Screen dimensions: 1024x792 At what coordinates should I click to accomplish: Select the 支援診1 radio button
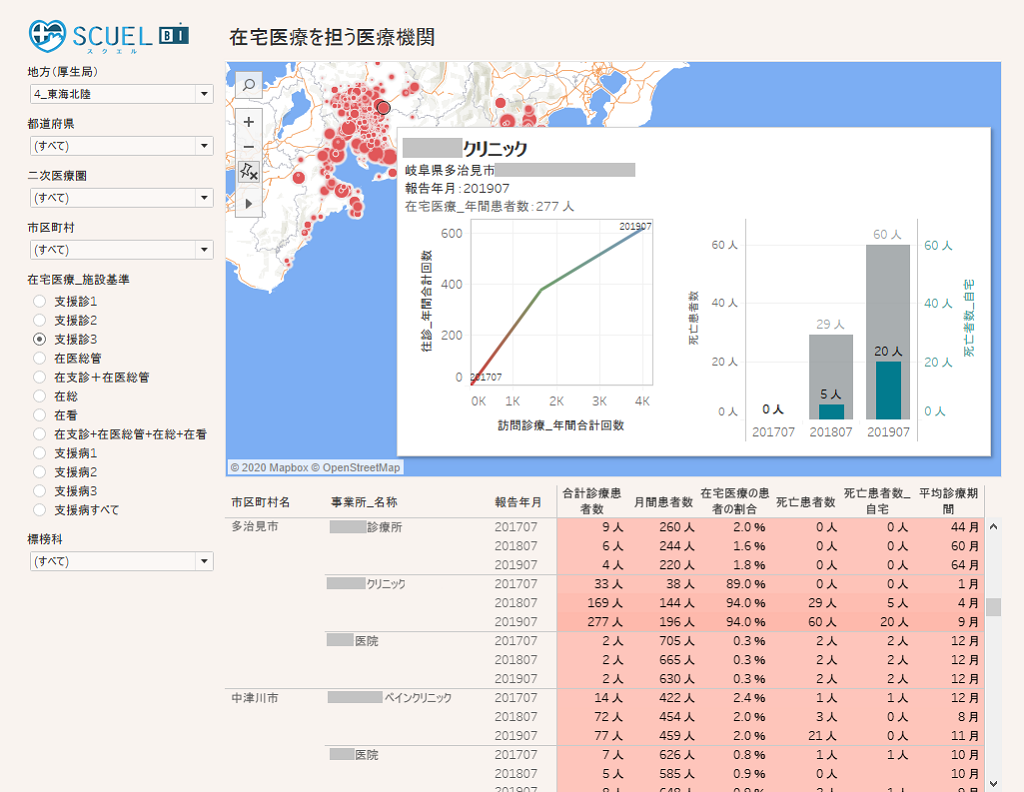(39, 301)
